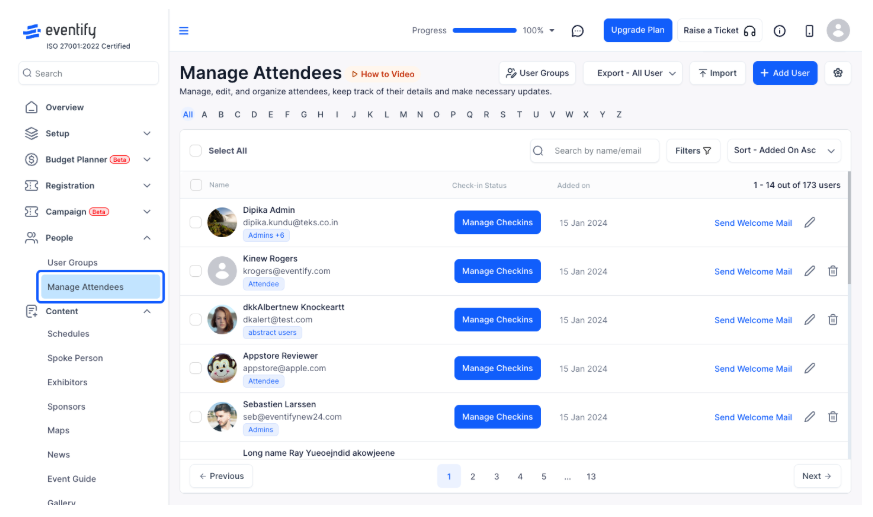Go to page 3 of attendees
873x517 pixels.
point(496,476)
